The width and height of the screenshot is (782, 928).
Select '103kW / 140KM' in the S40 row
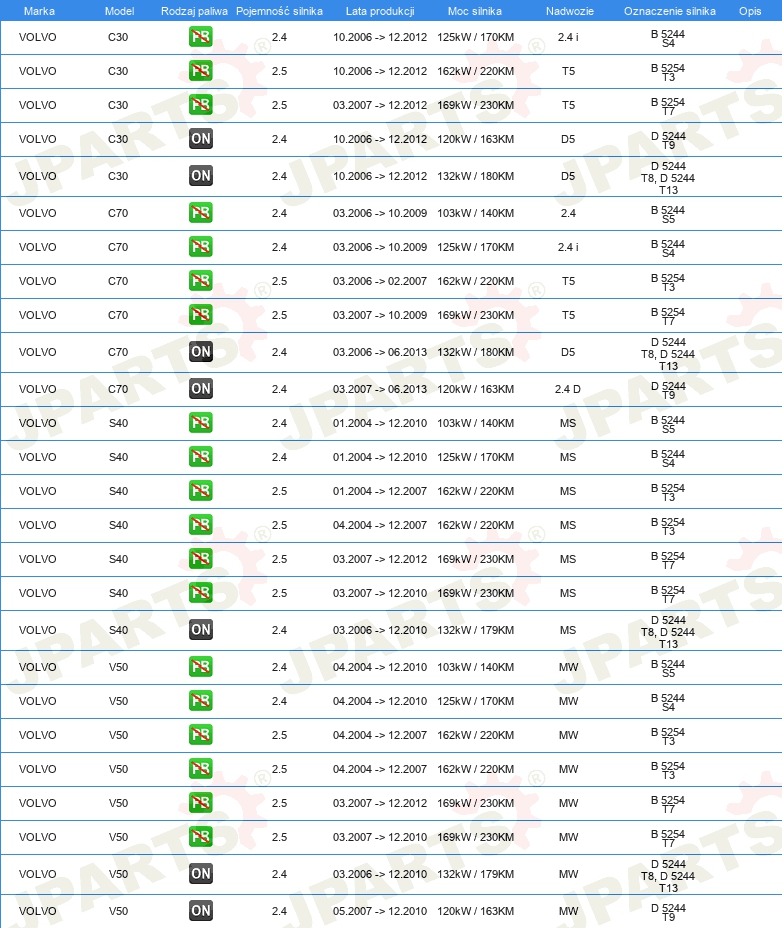click(475, 423)
